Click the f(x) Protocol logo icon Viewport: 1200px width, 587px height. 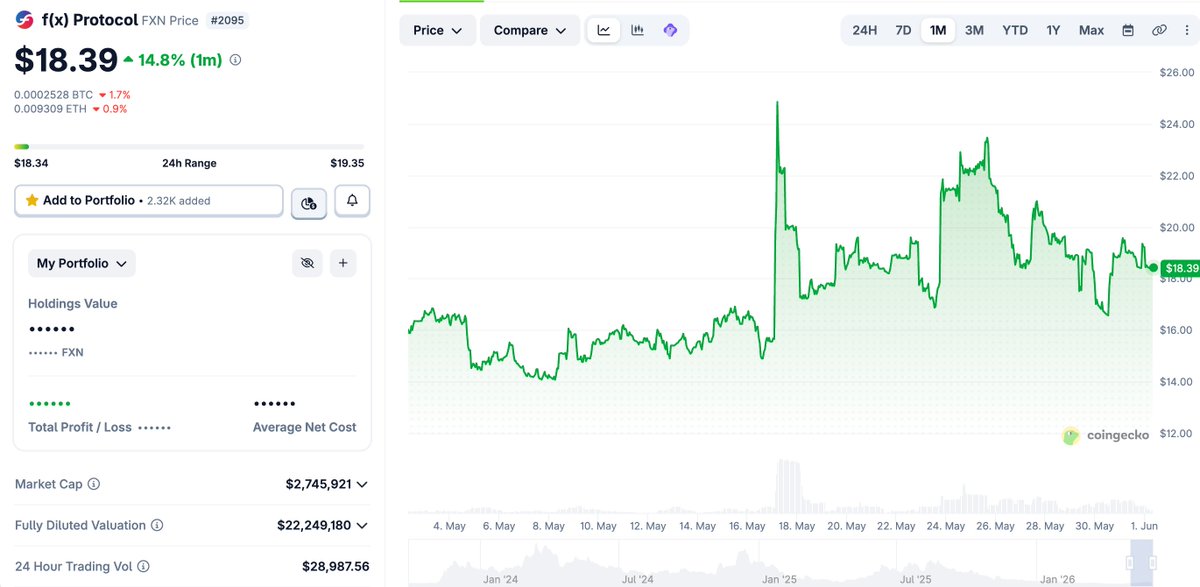(x=24, y=20)
